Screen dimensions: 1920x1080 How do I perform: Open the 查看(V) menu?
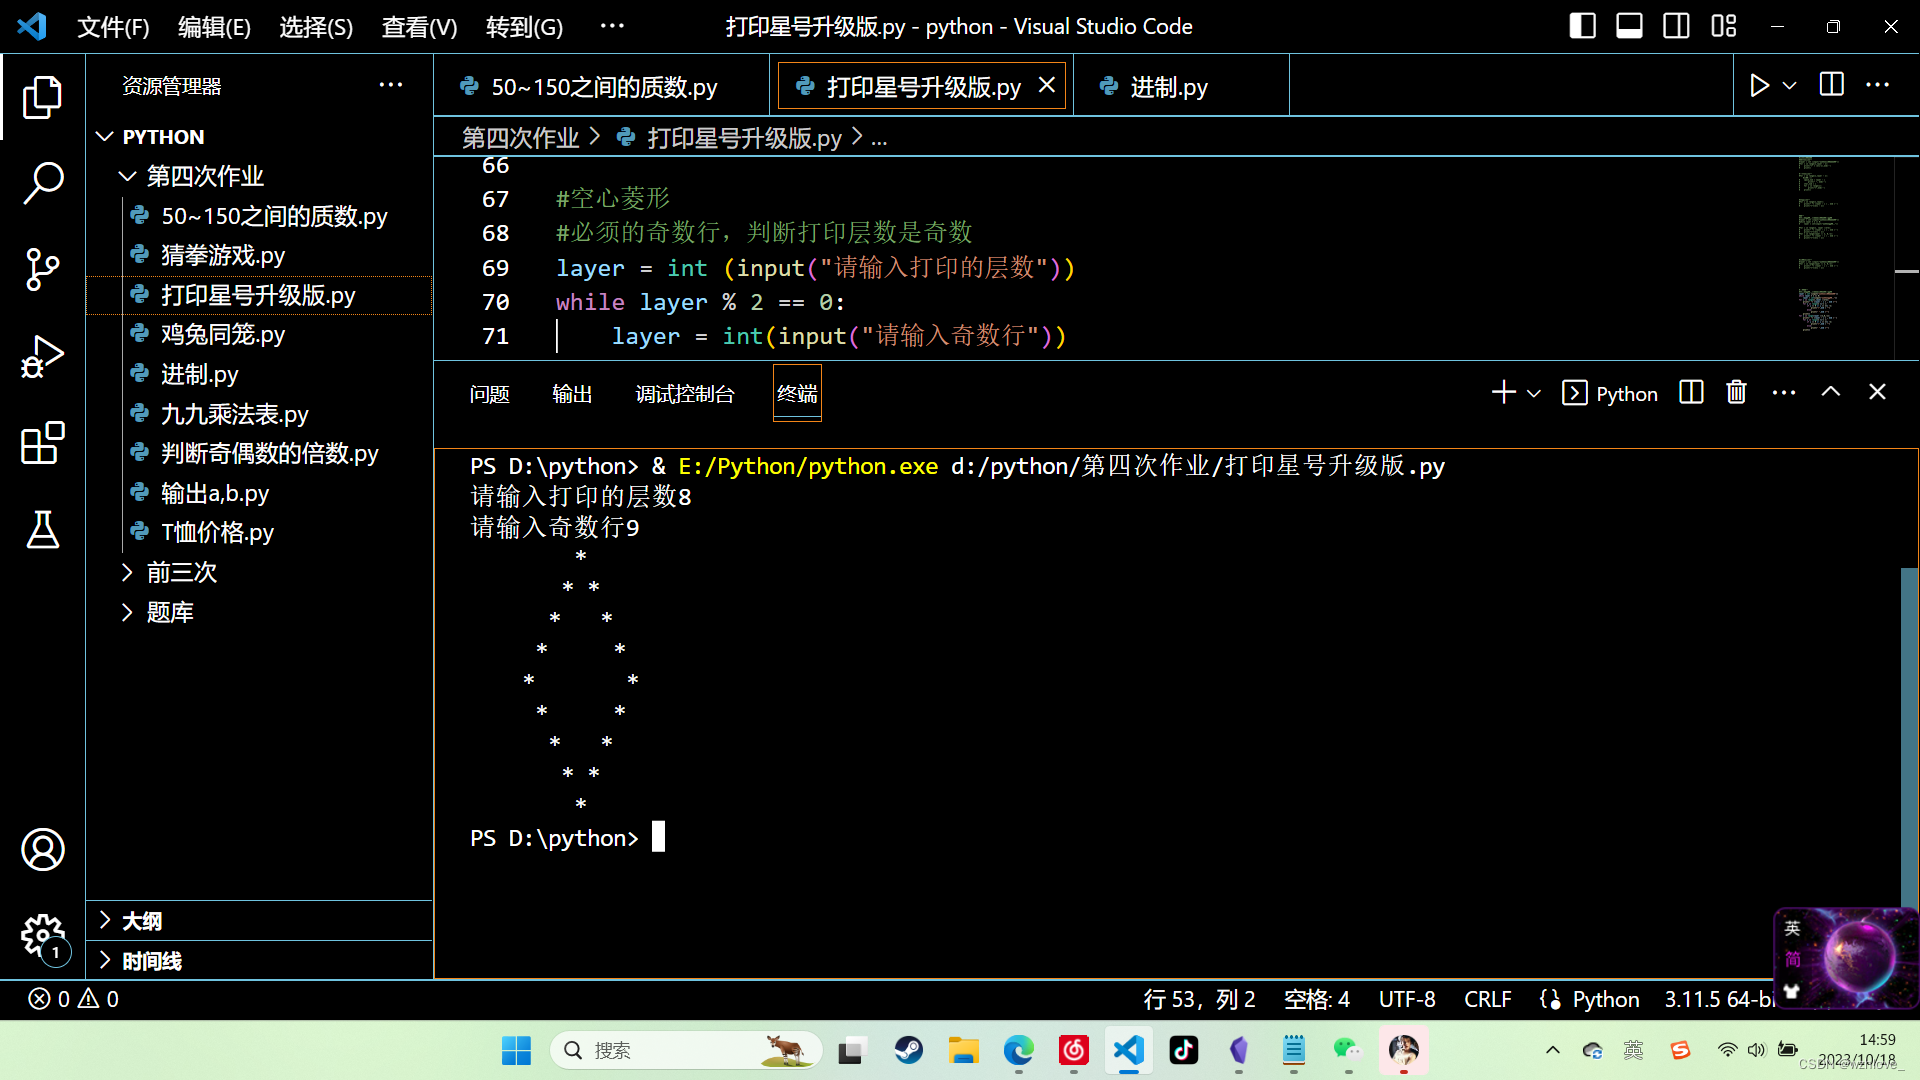point(419,27)
